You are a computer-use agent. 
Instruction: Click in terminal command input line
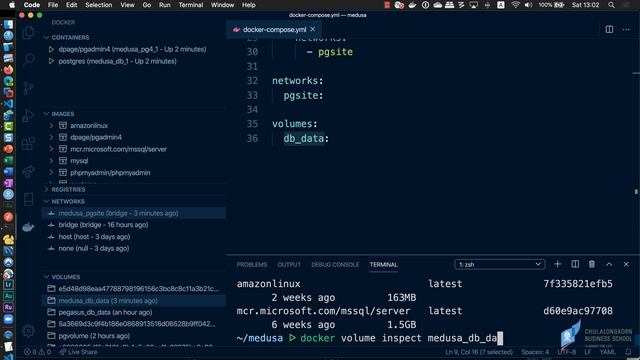point(370,338)
